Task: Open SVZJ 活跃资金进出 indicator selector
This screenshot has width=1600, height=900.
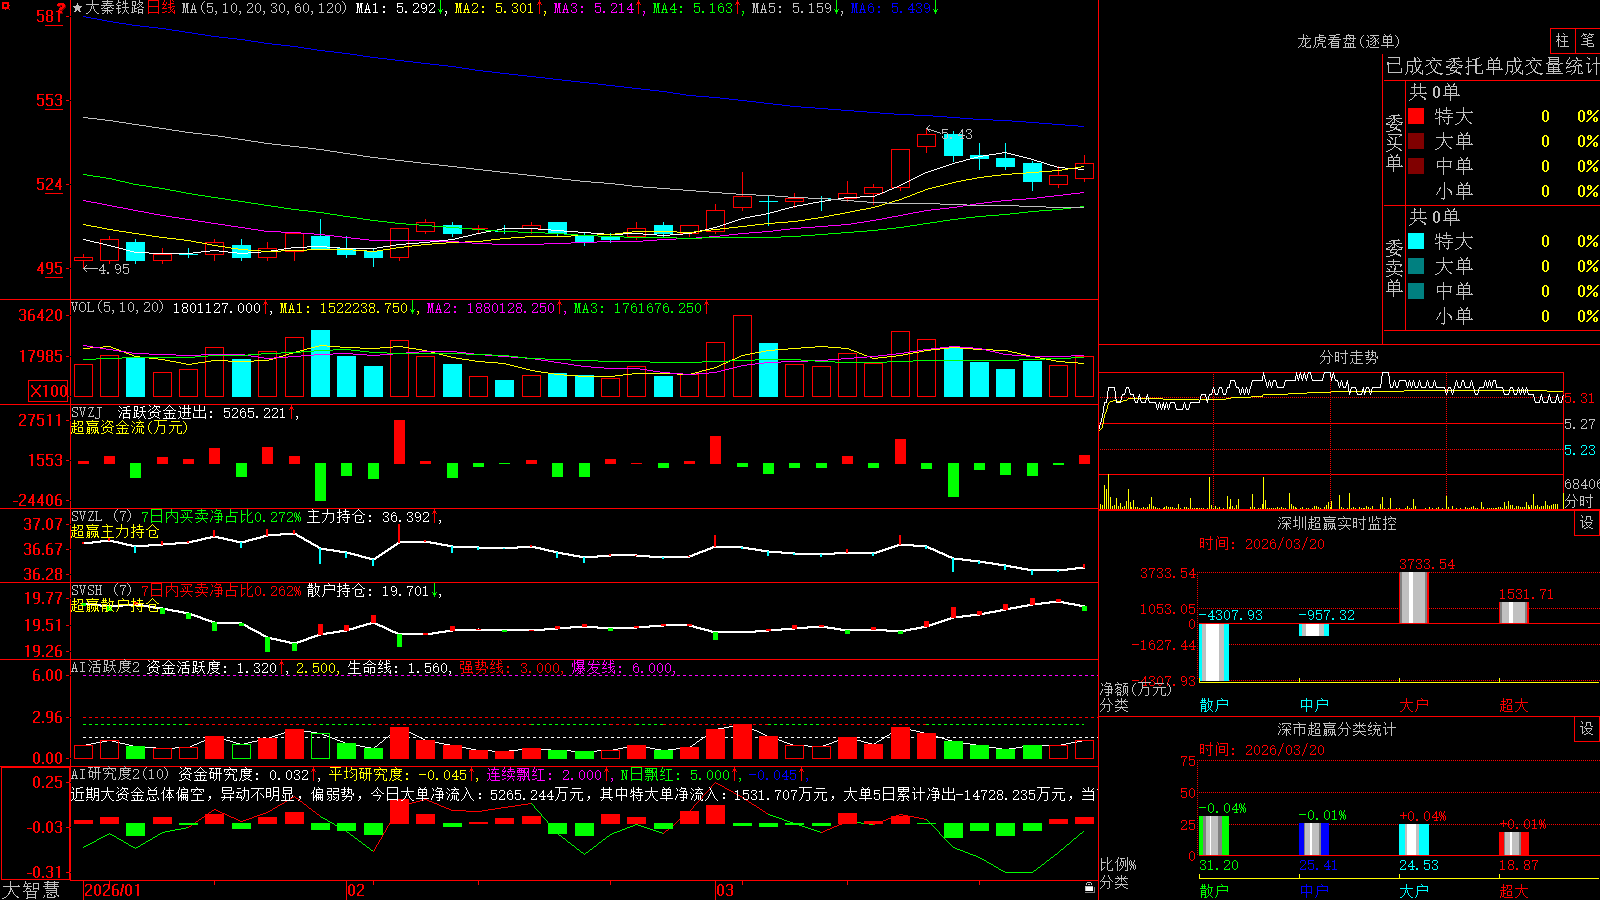Action: pos(87,412)
